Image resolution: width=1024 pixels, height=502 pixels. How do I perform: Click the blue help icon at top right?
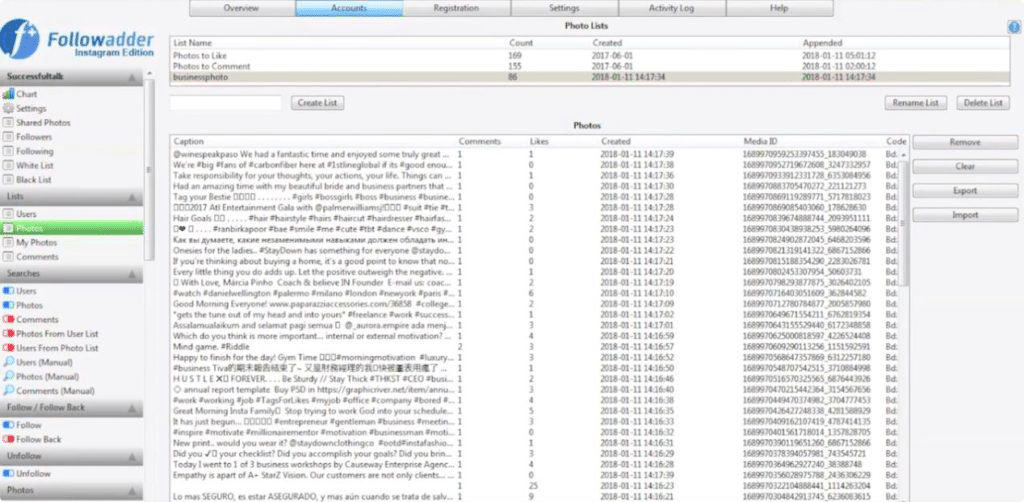click(1015, 27)
